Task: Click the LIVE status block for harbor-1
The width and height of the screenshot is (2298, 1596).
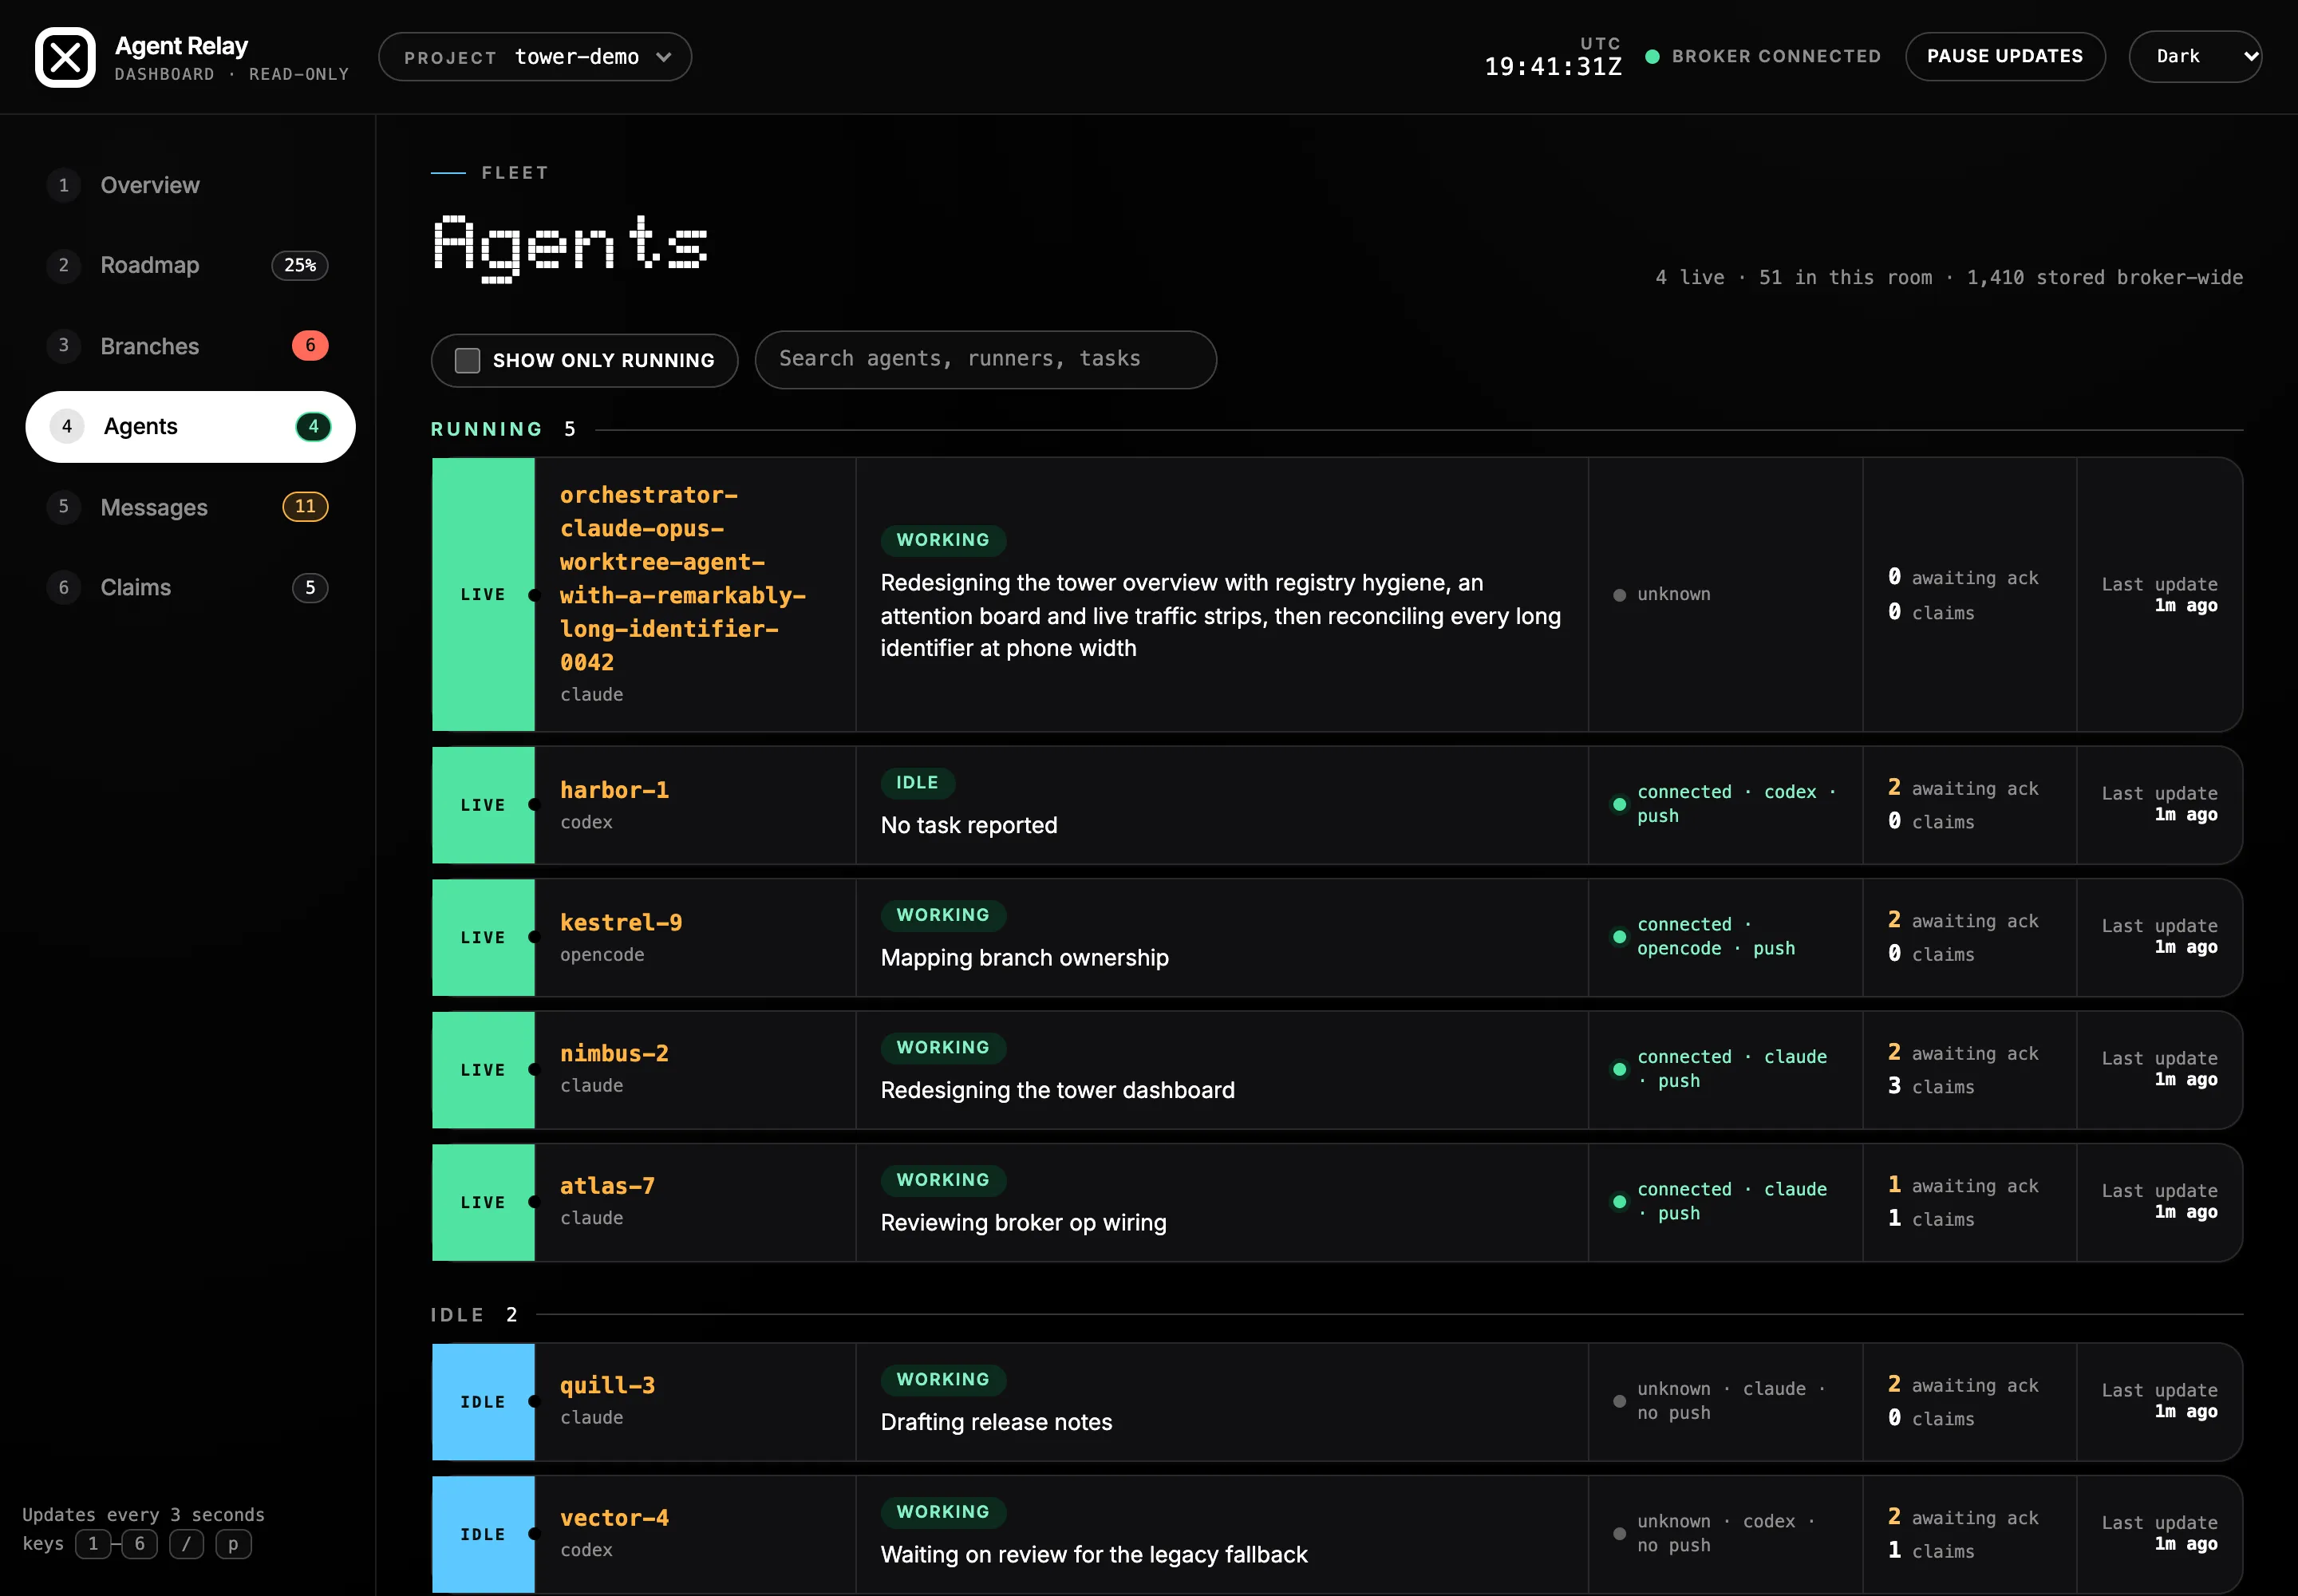Action: coord(483,805)
